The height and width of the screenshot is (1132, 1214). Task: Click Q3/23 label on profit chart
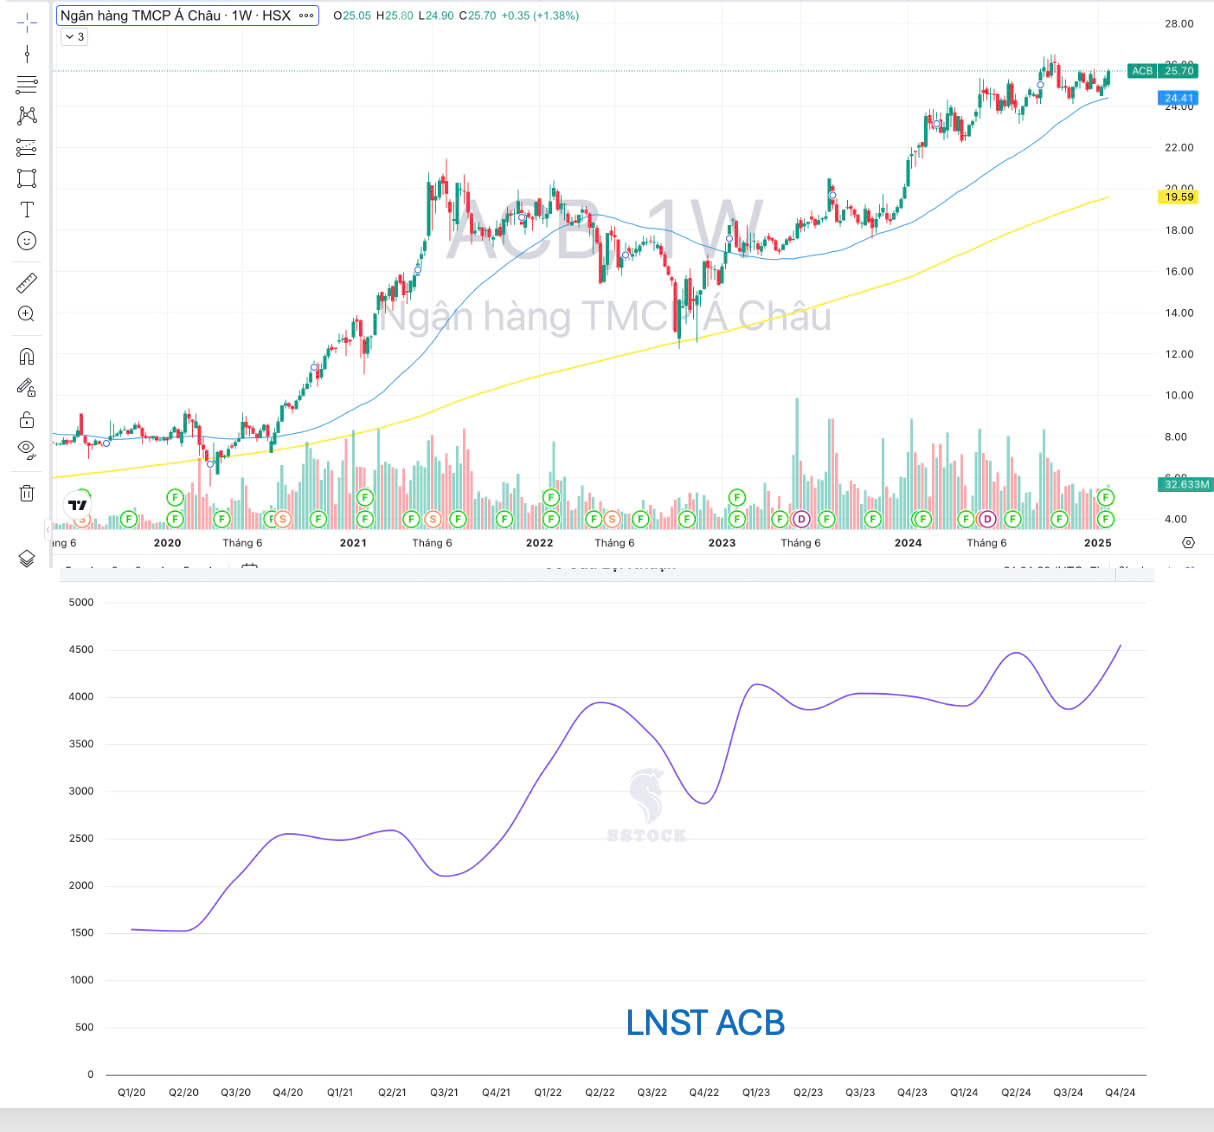860,1092
